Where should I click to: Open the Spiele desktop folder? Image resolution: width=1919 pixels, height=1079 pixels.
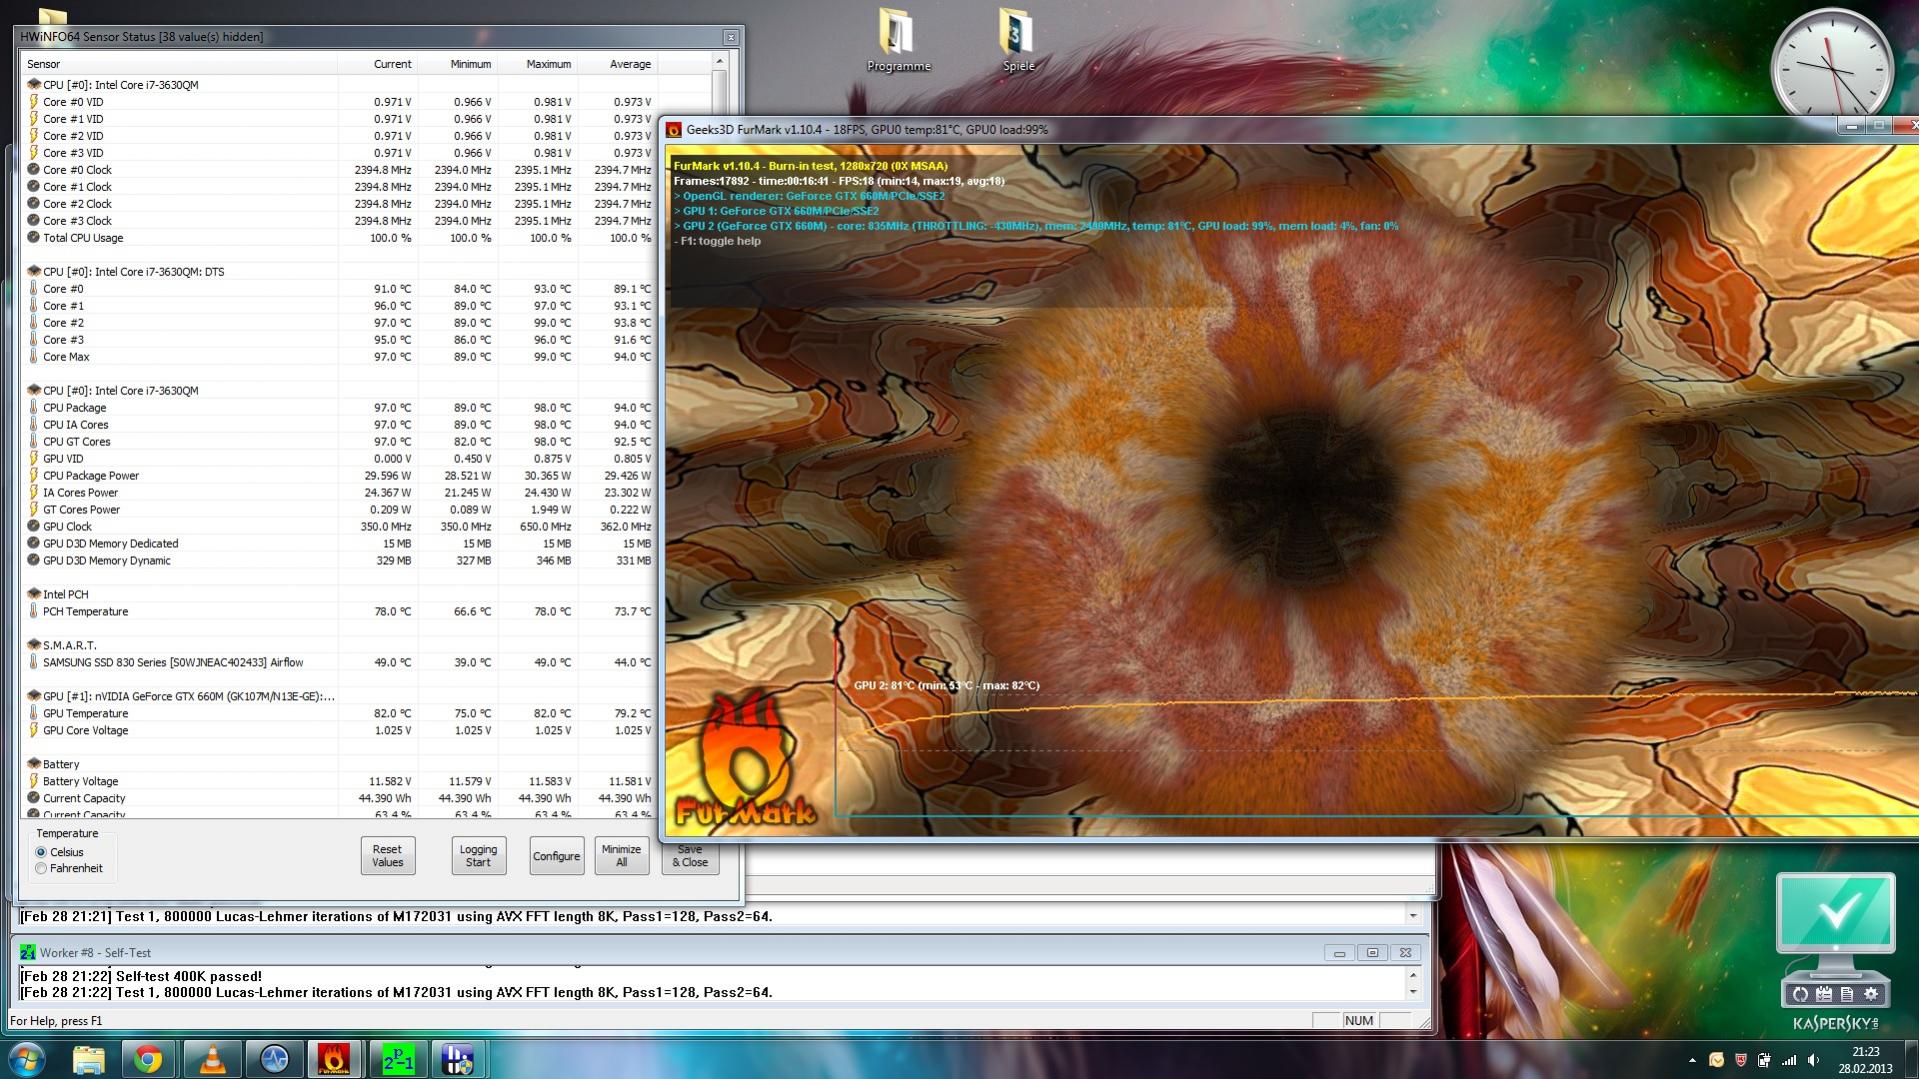coord(1018,40)
